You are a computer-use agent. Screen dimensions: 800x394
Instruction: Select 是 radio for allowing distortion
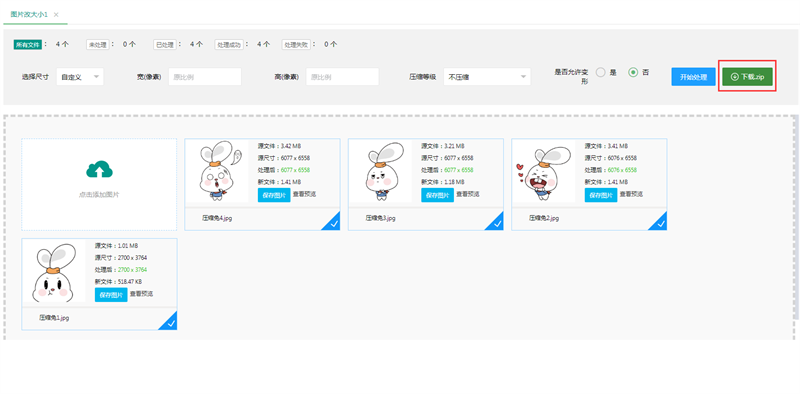coord(601,72)
